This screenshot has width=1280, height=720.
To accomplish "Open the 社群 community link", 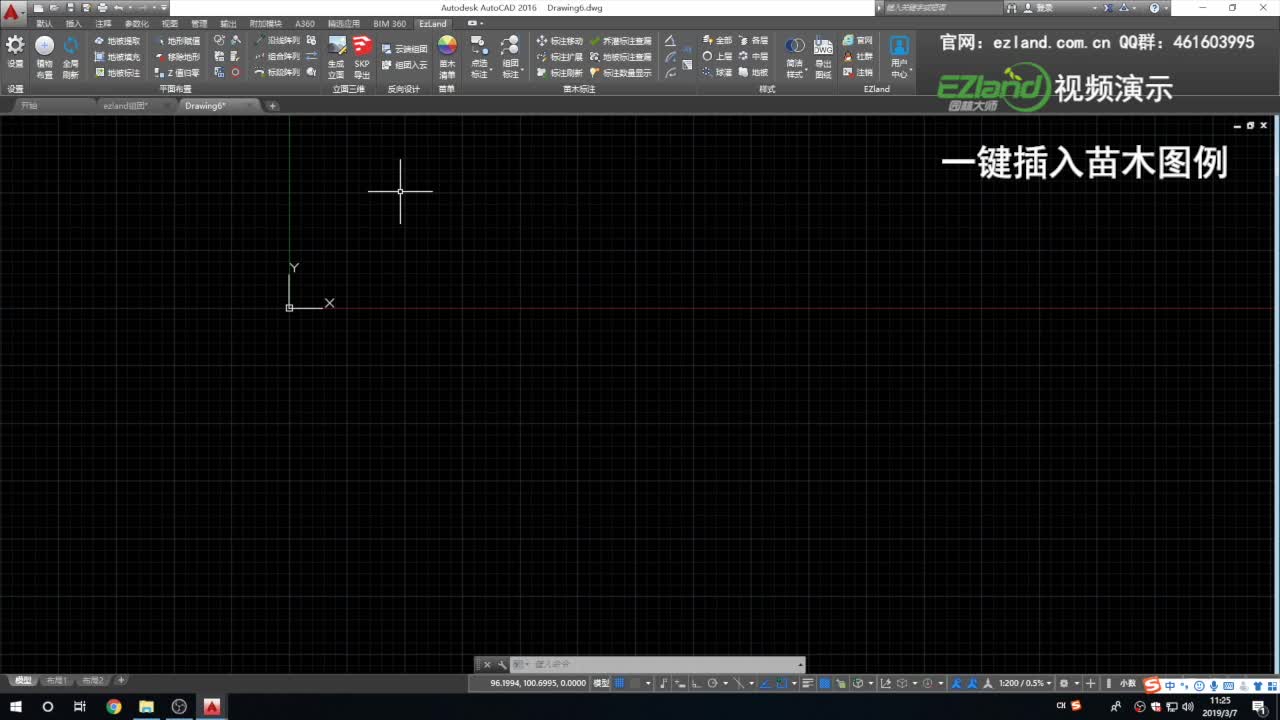I will (858, 57).
